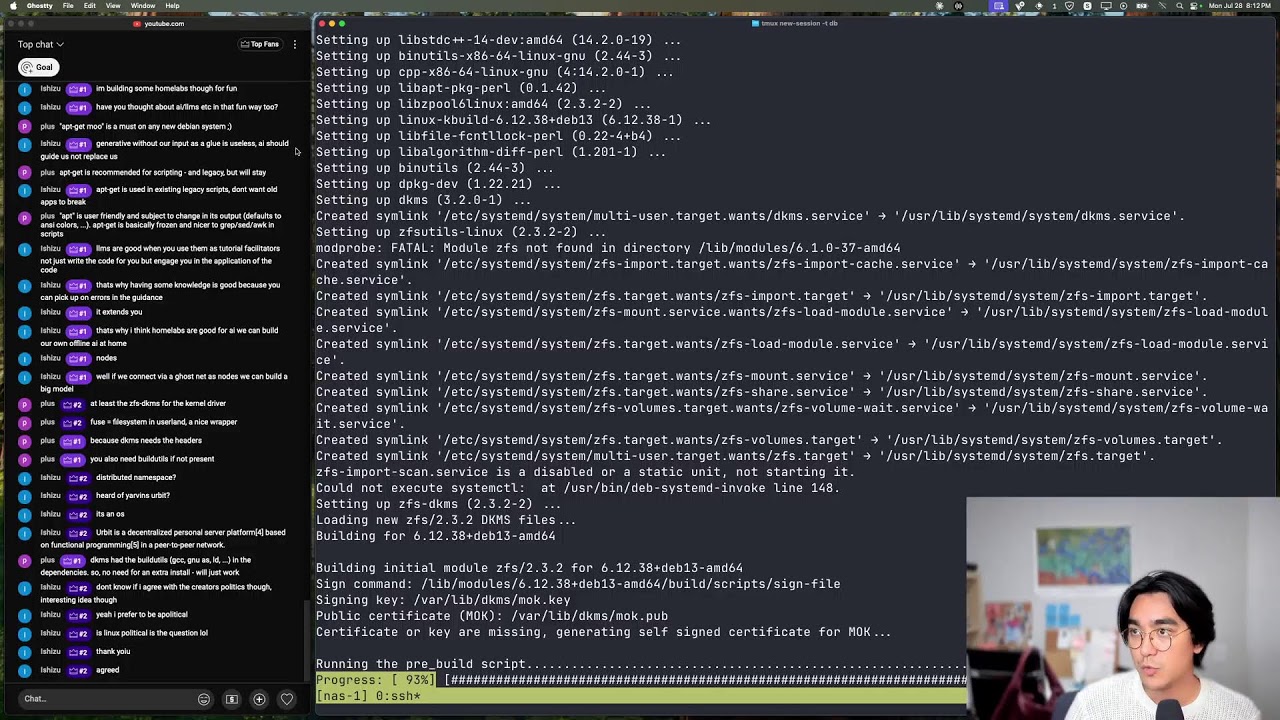This screenshot has width=1280, height=720.
Task: Click the message 'im building some homelabs though for fun'
Action: coord(166,89)
